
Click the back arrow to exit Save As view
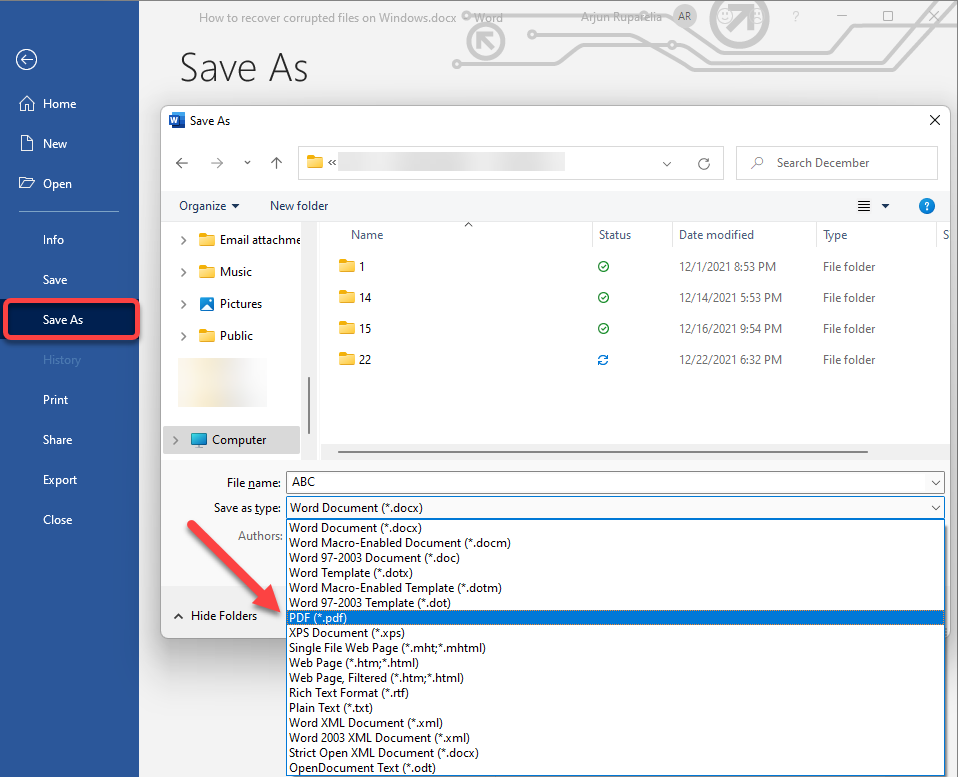point(26,60)
